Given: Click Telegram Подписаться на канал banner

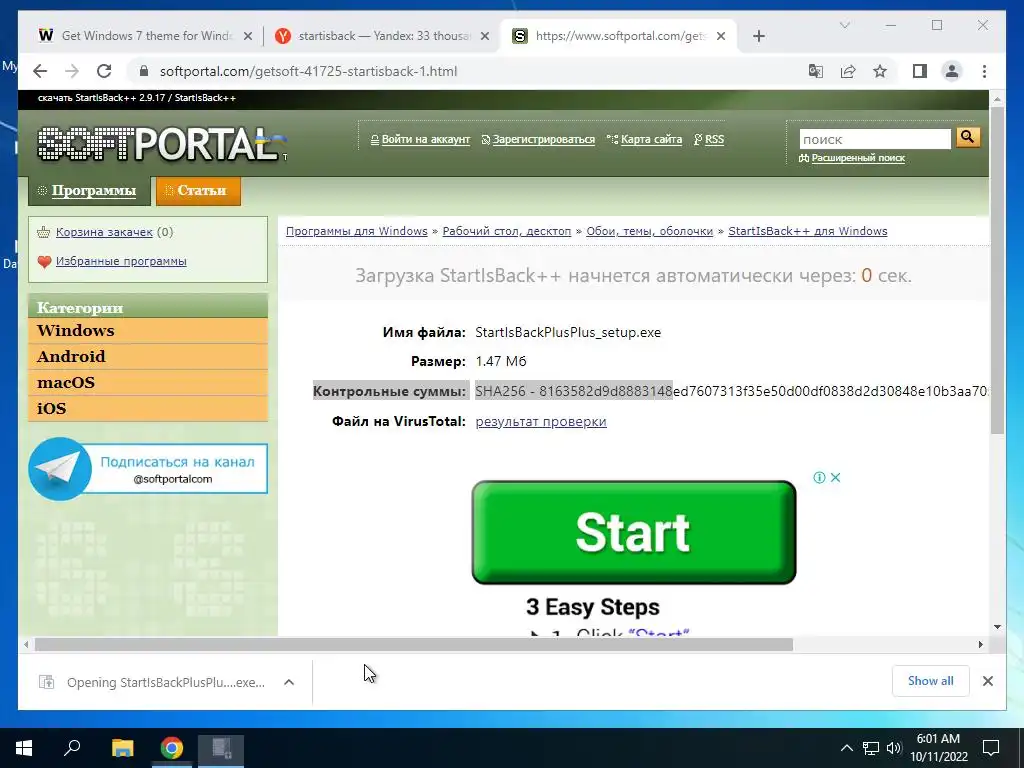Looking at the screenshot, I should [x=148, y=469].
